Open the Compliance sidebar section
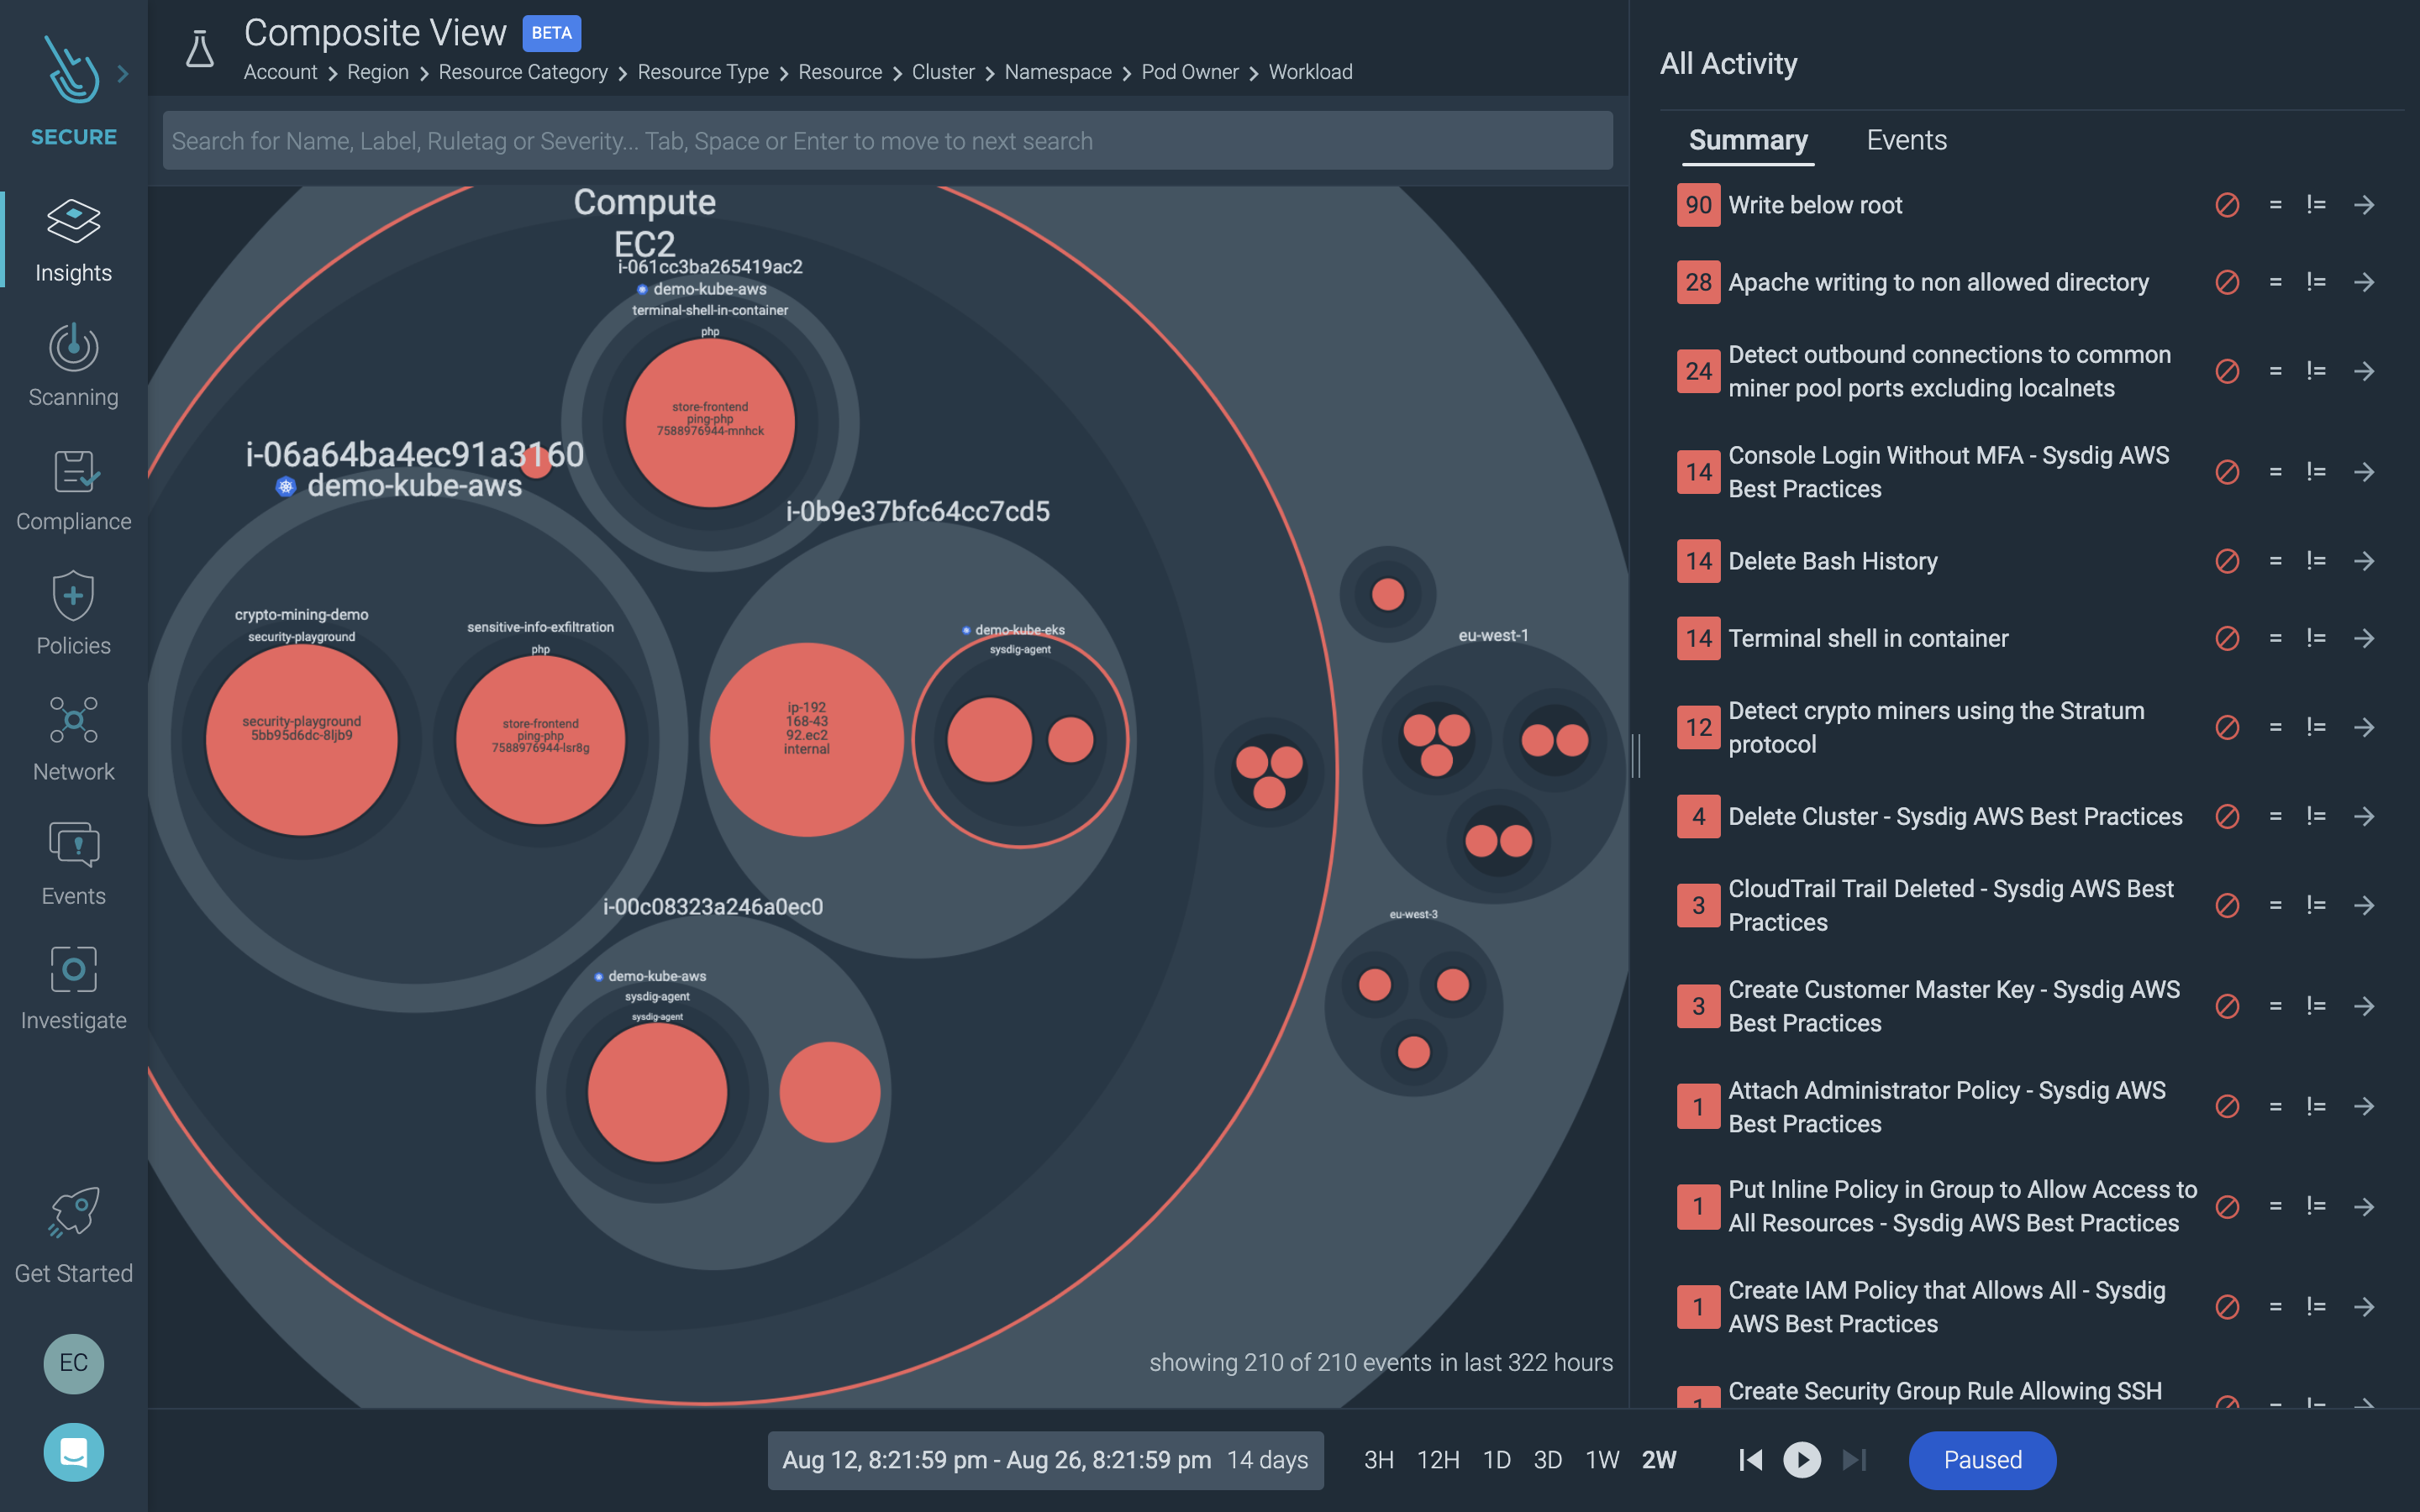 (74, 490)
